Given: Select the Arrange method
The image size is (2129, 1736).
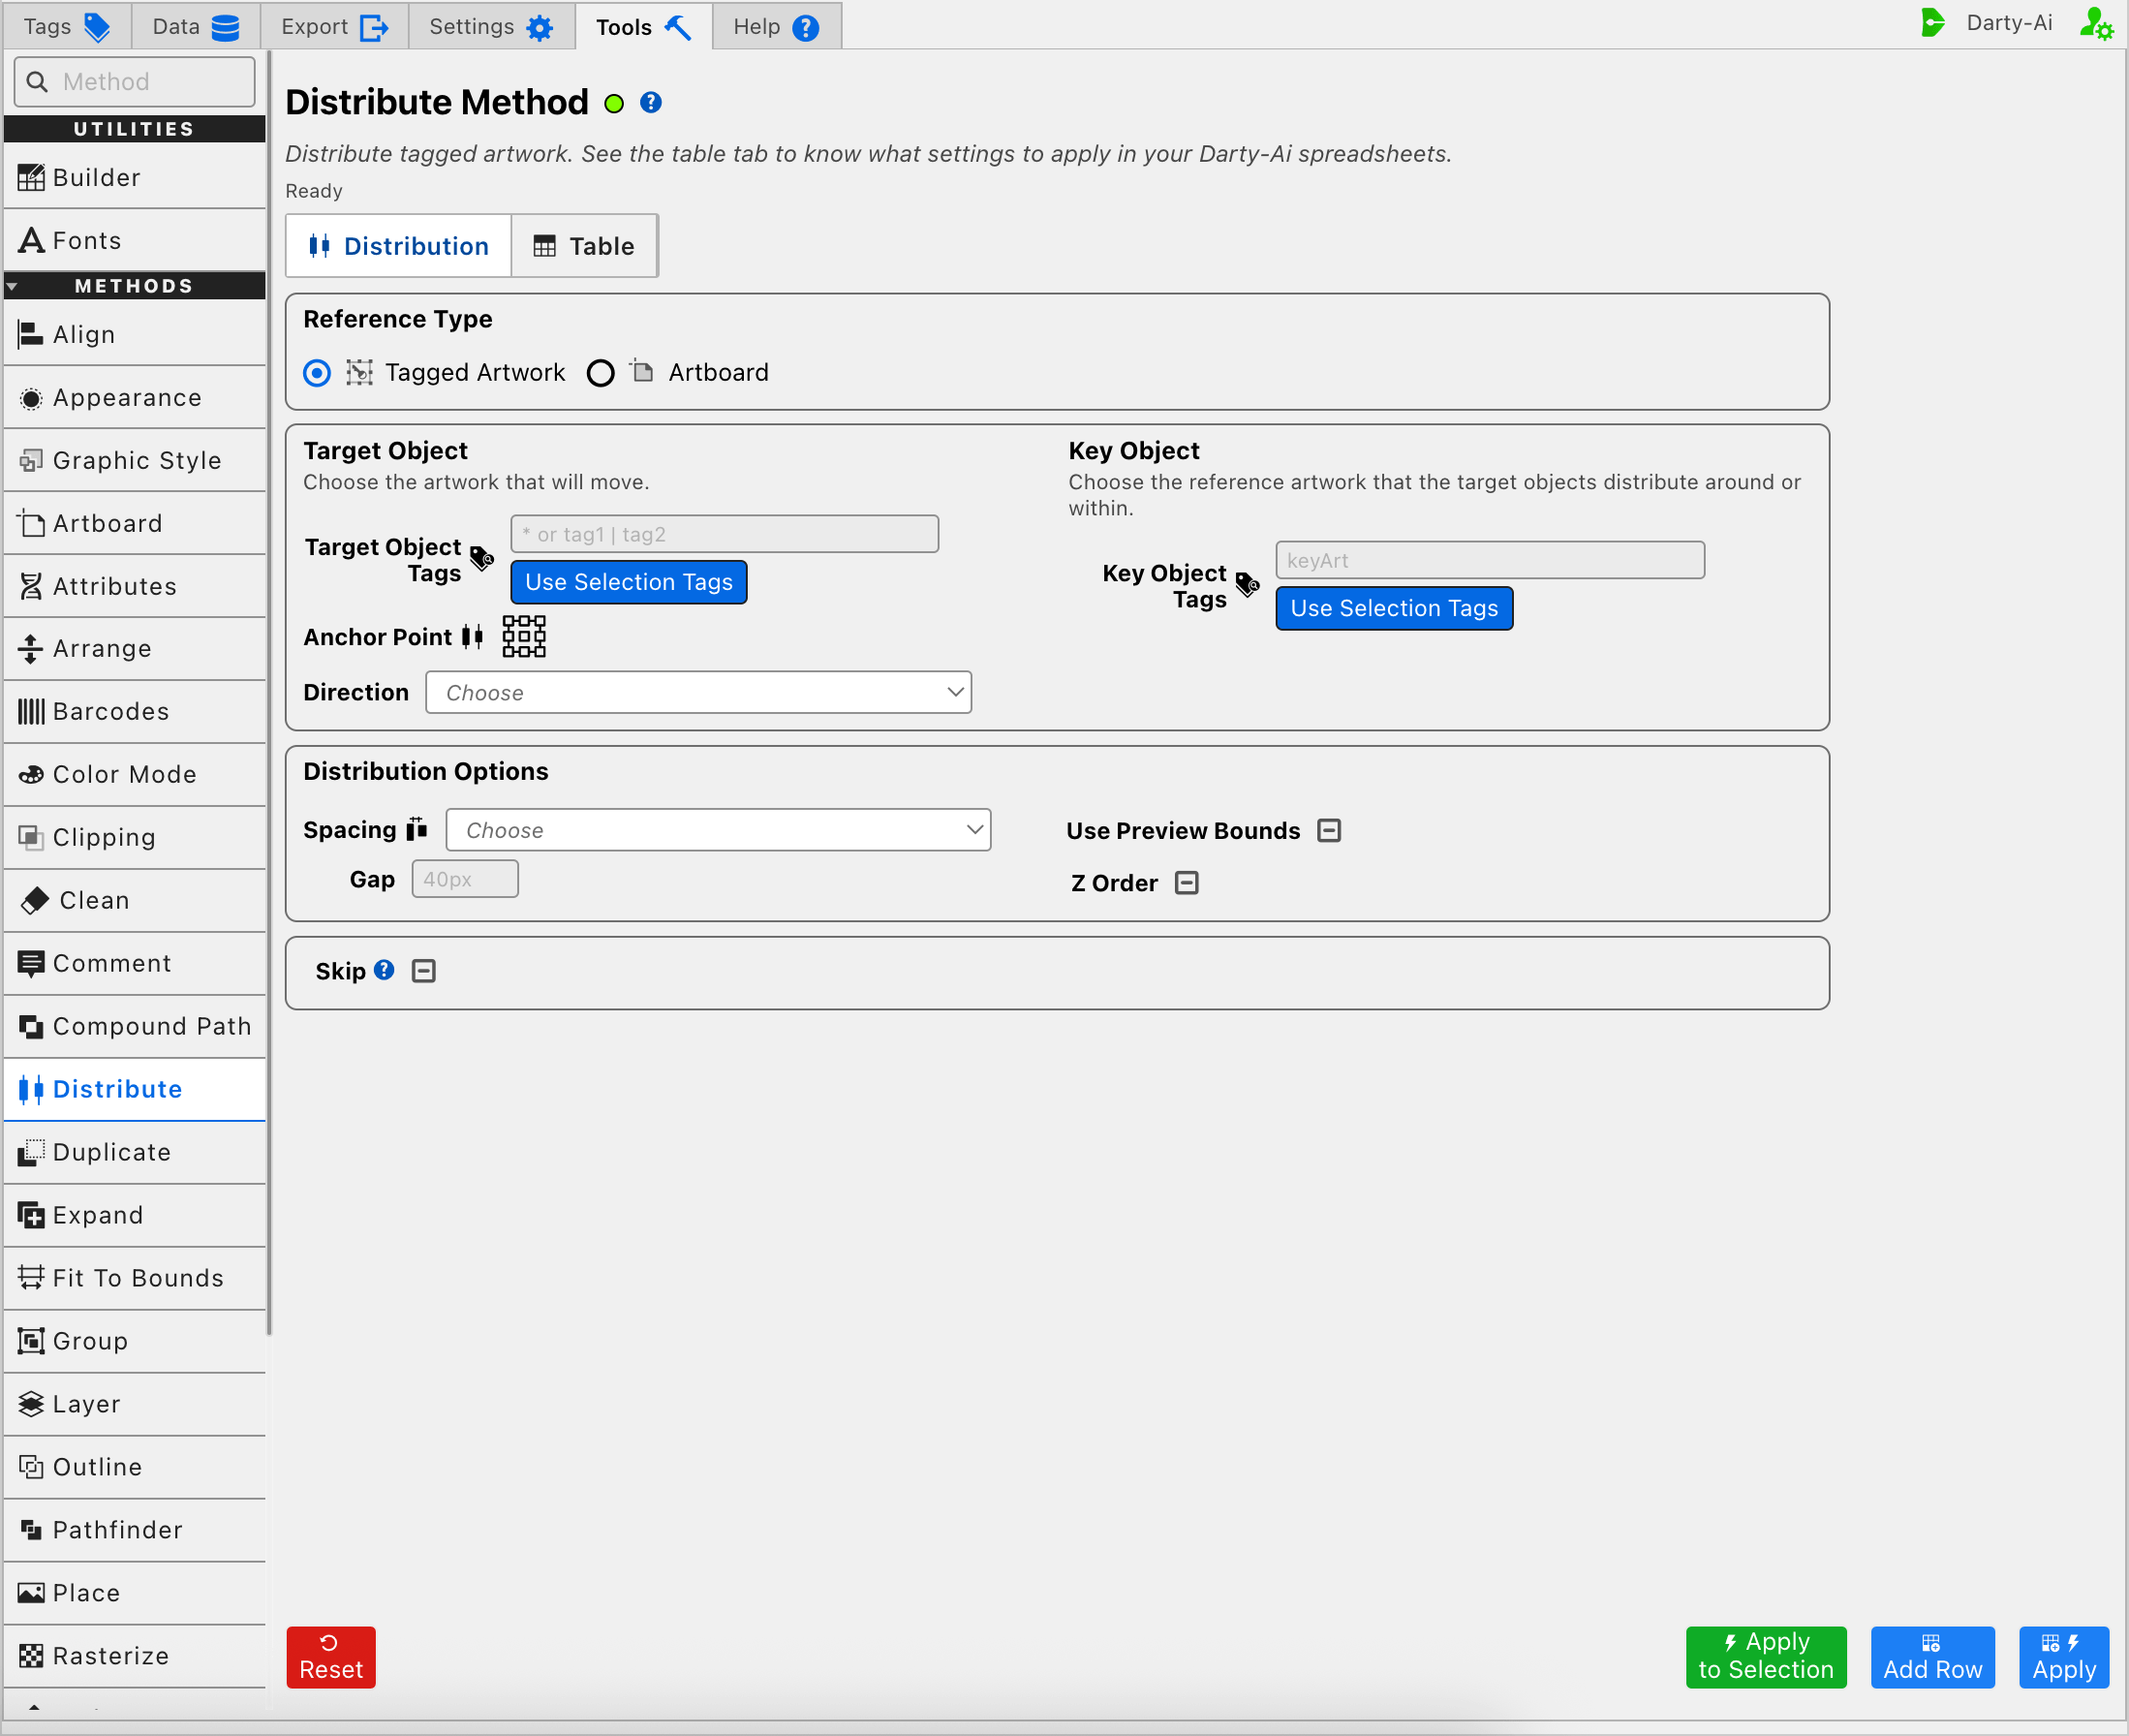Looking at the screenshot, I should 135,648.
